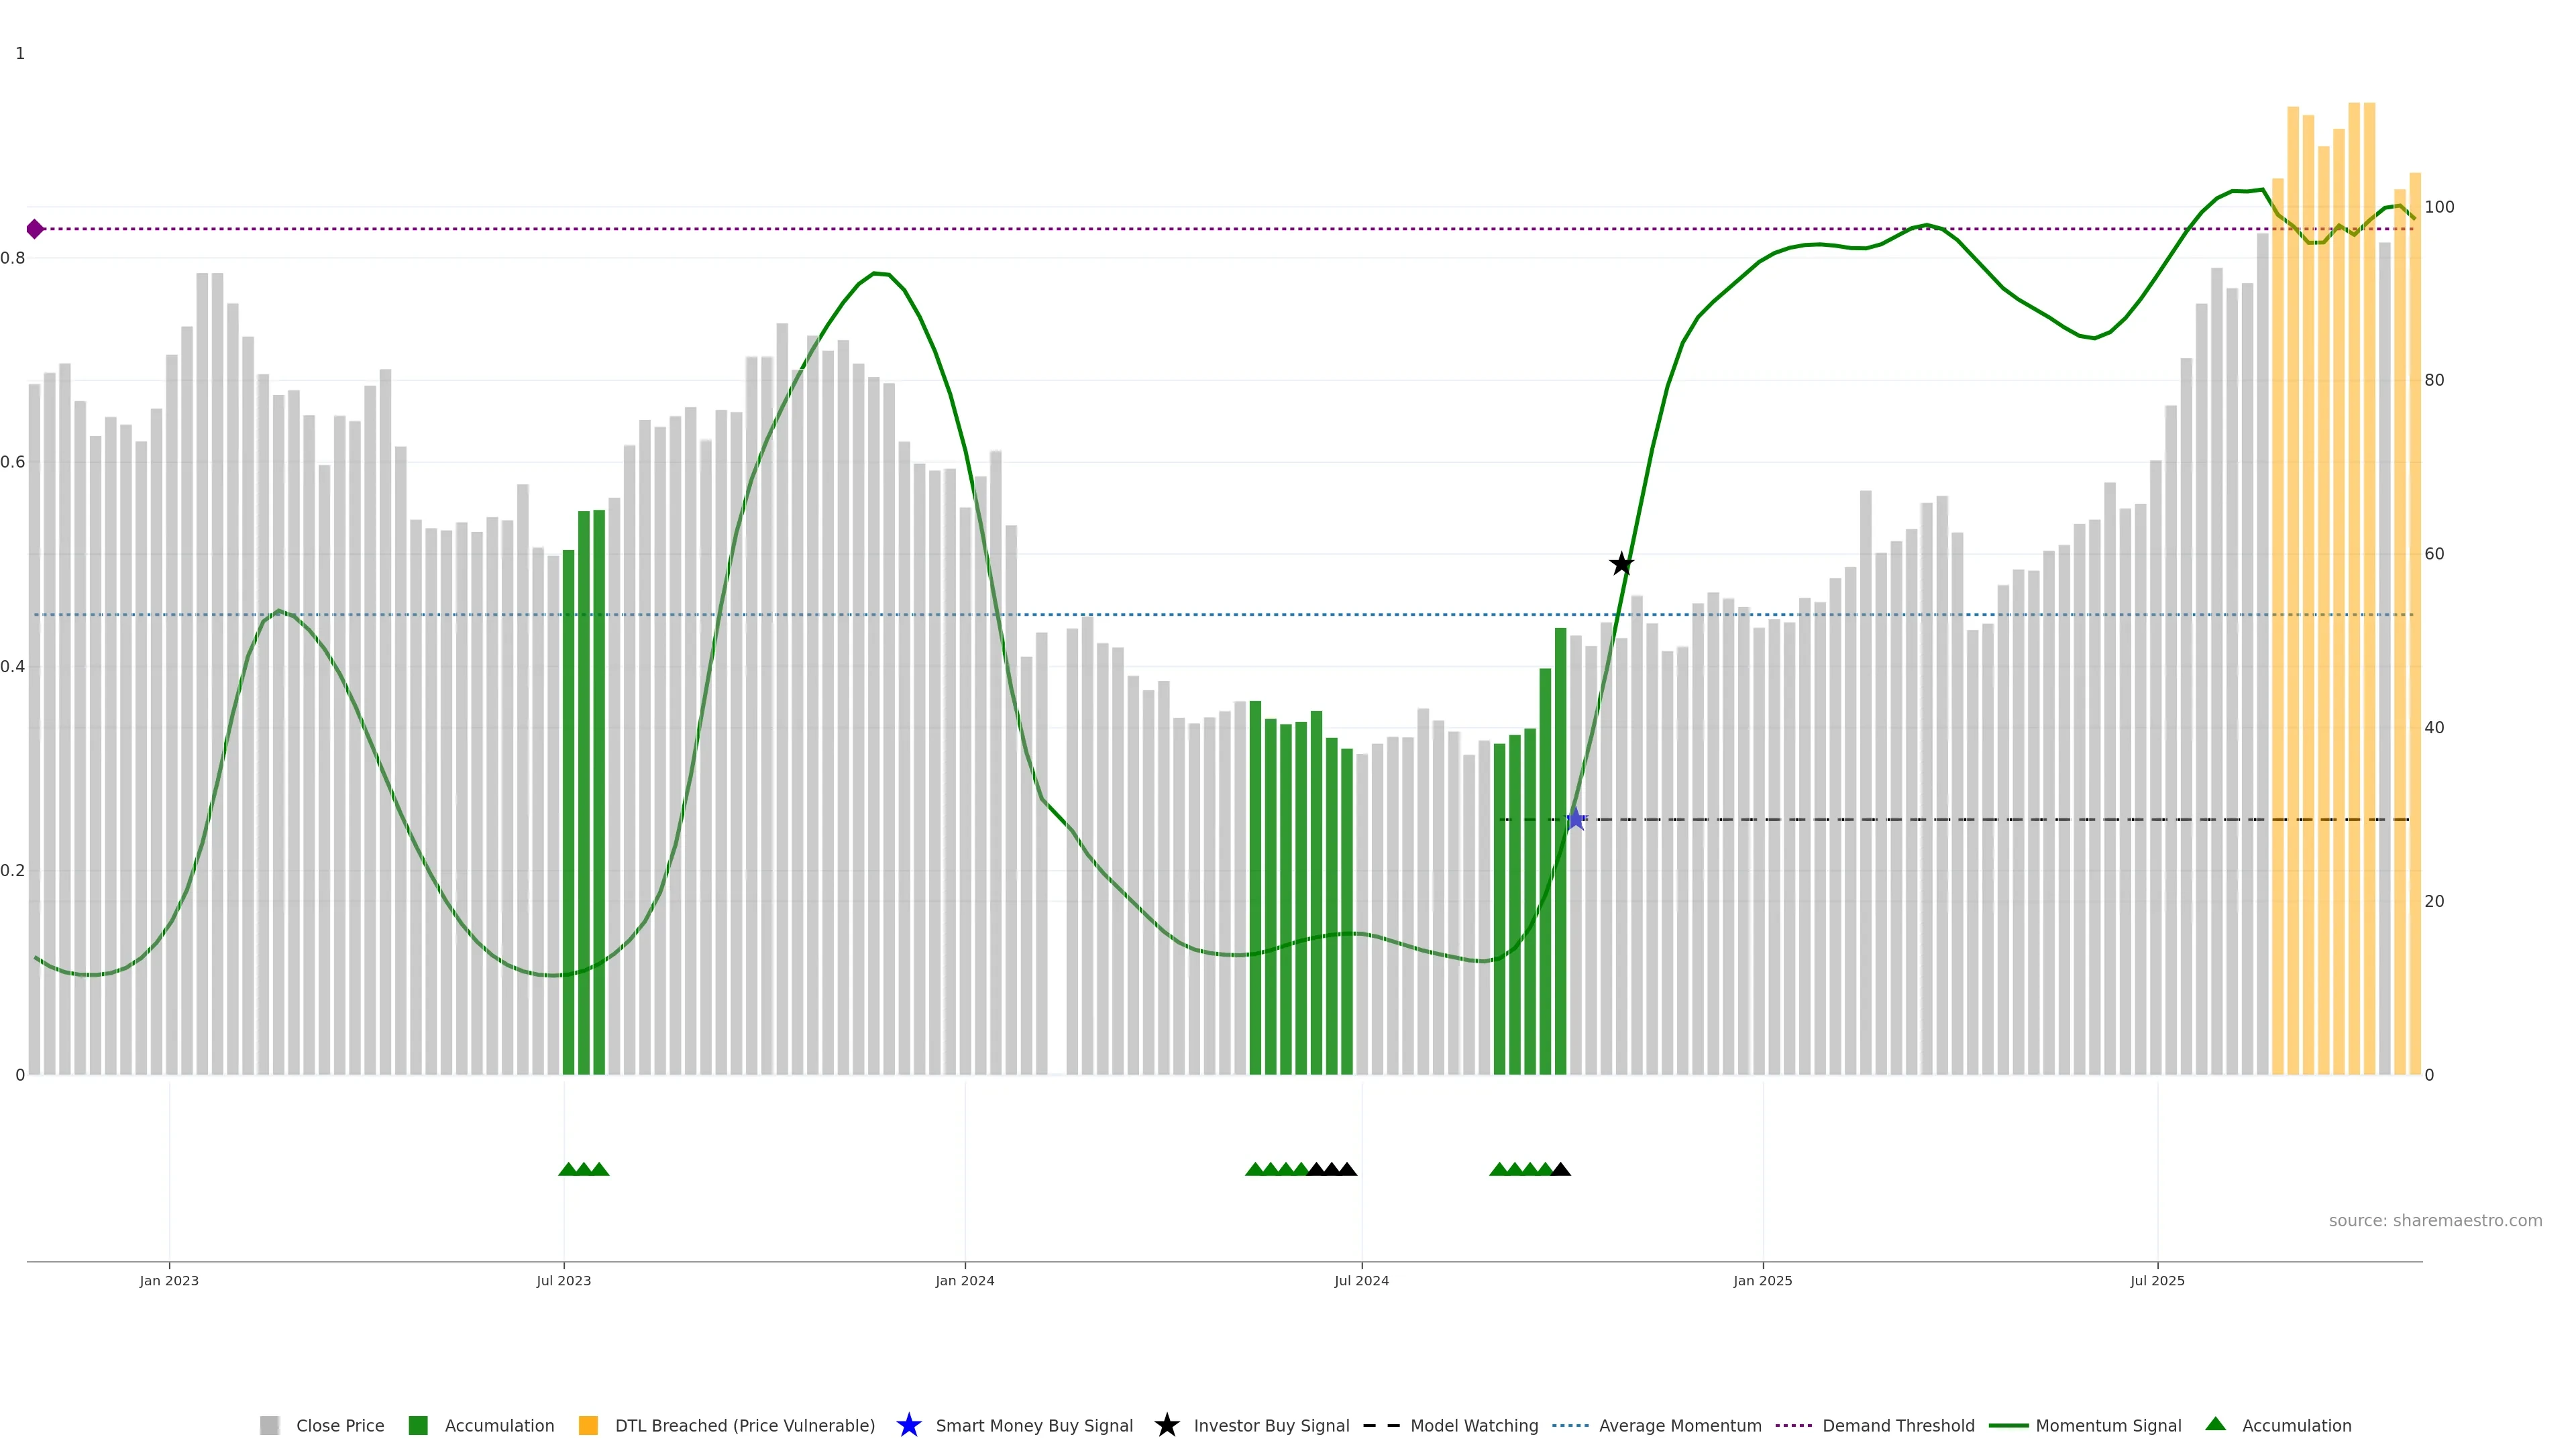This screenshot has height=1449, width=2576.
Task: Click the orange DTL Breached legend swatch
Action: 588,1425
